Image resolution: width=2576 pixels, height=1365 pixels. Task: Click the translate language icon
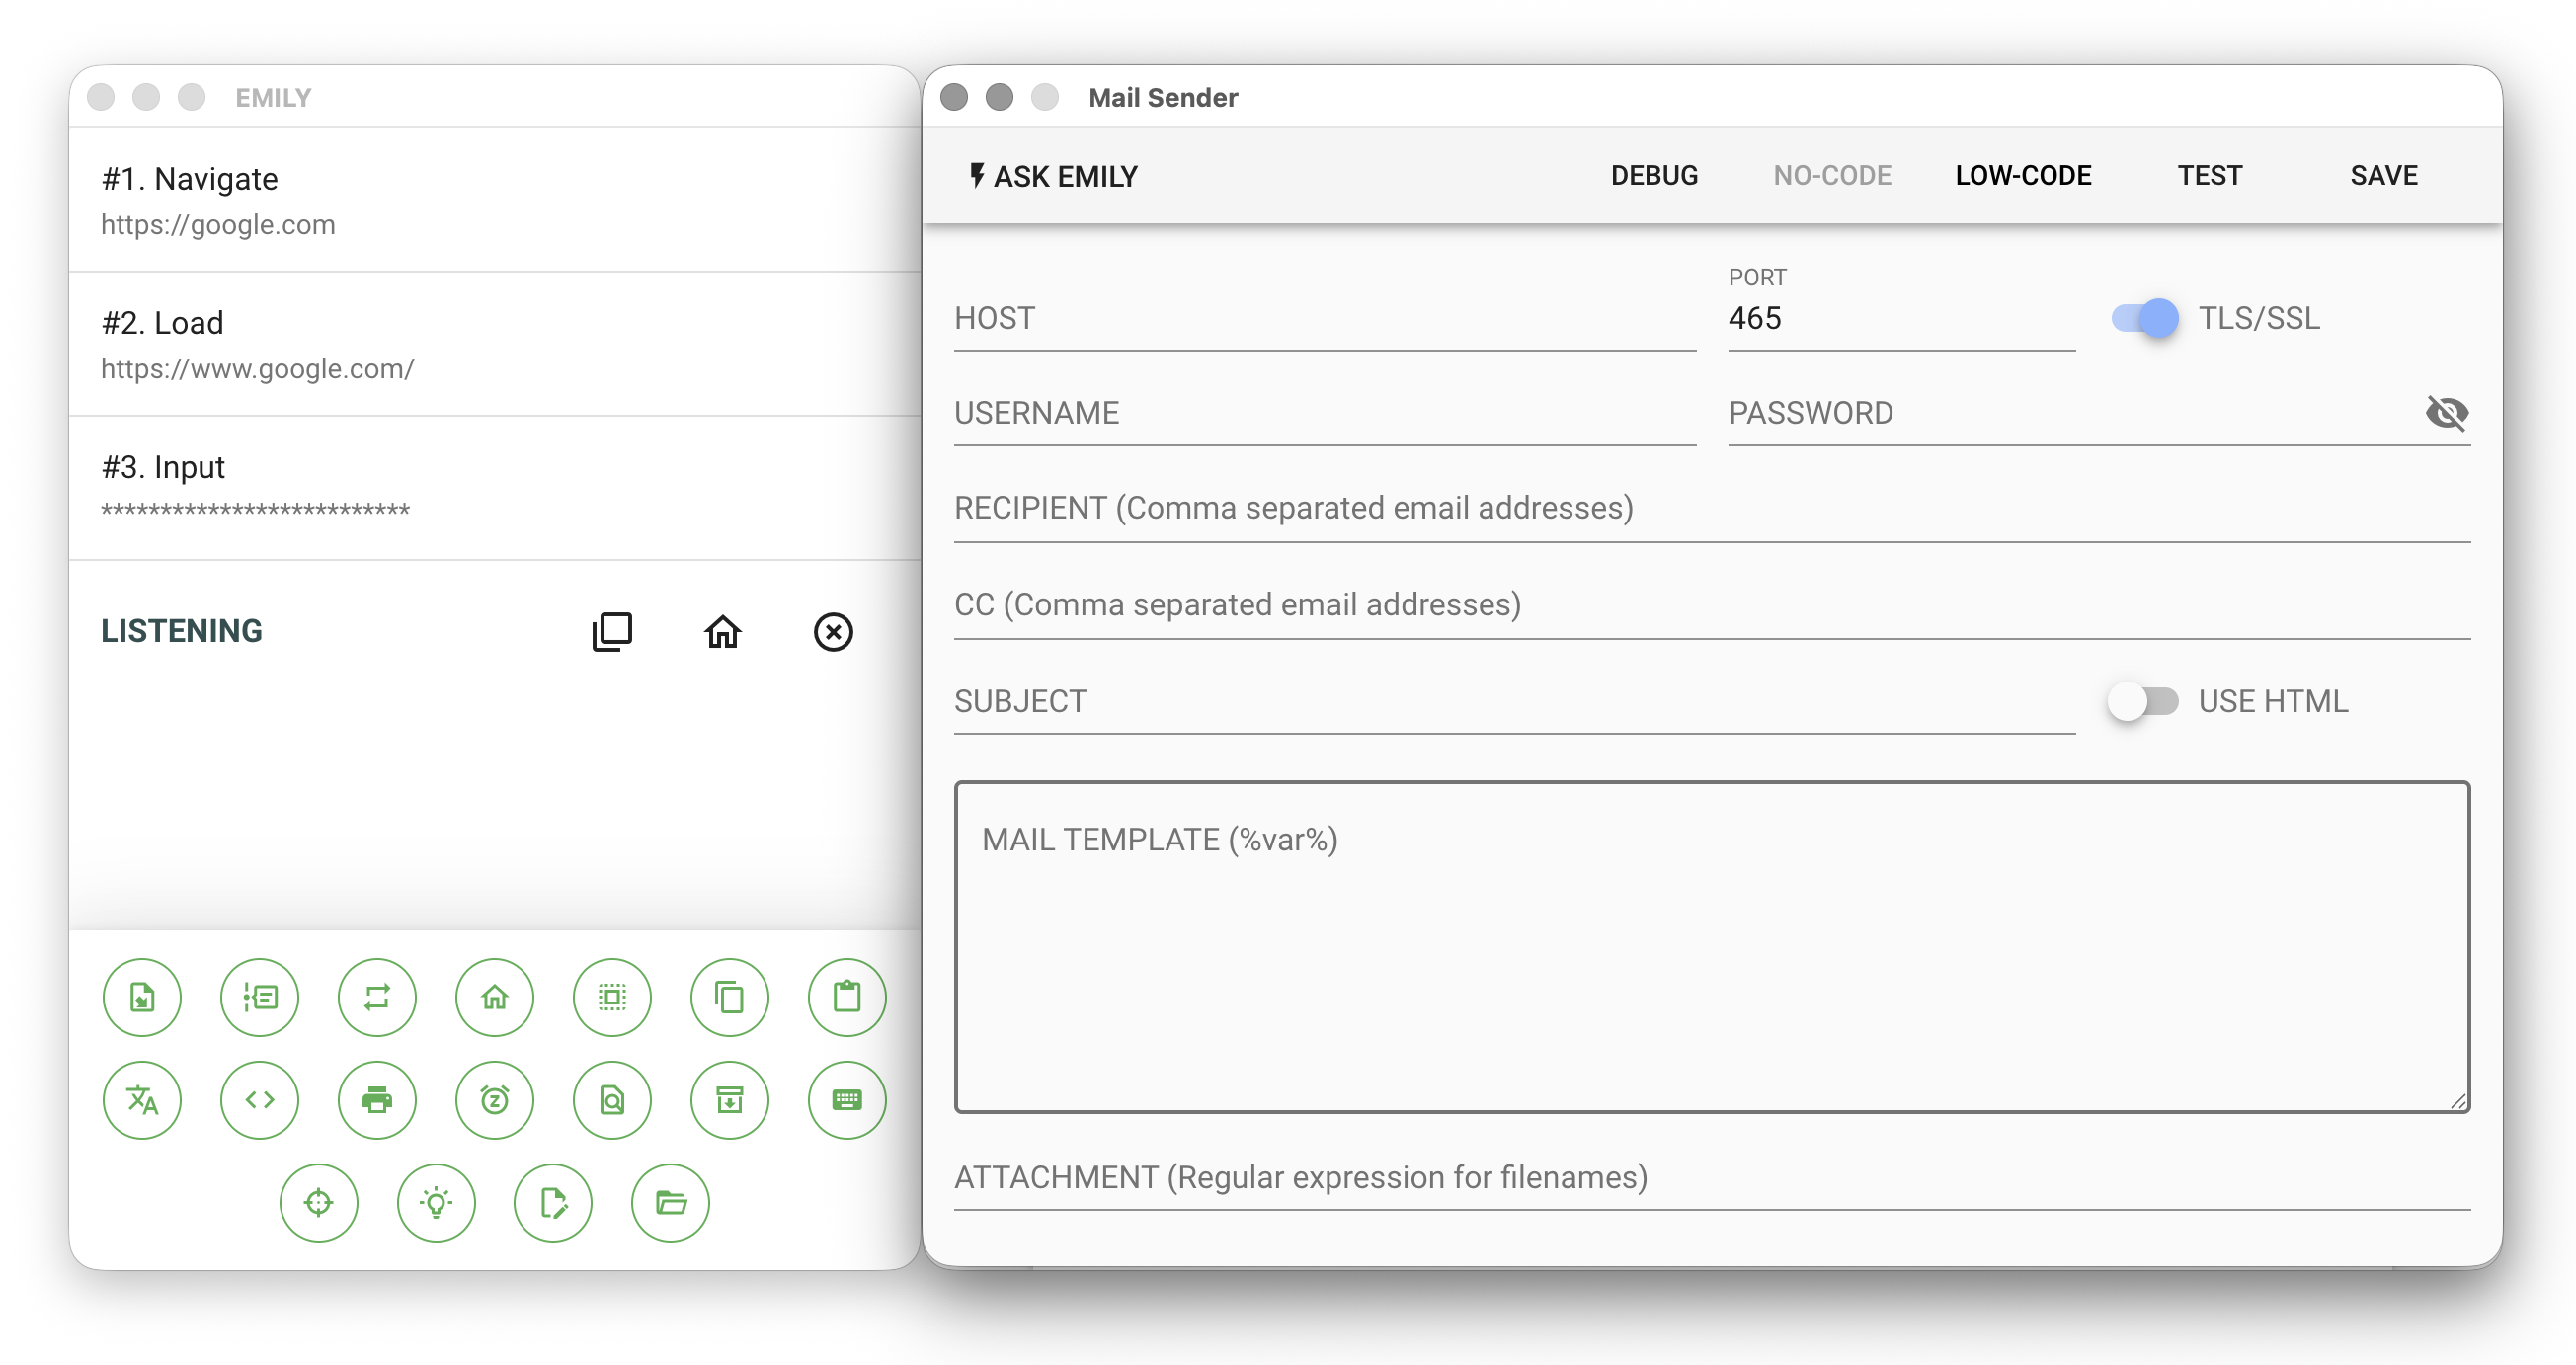(x=142, y=1100)
